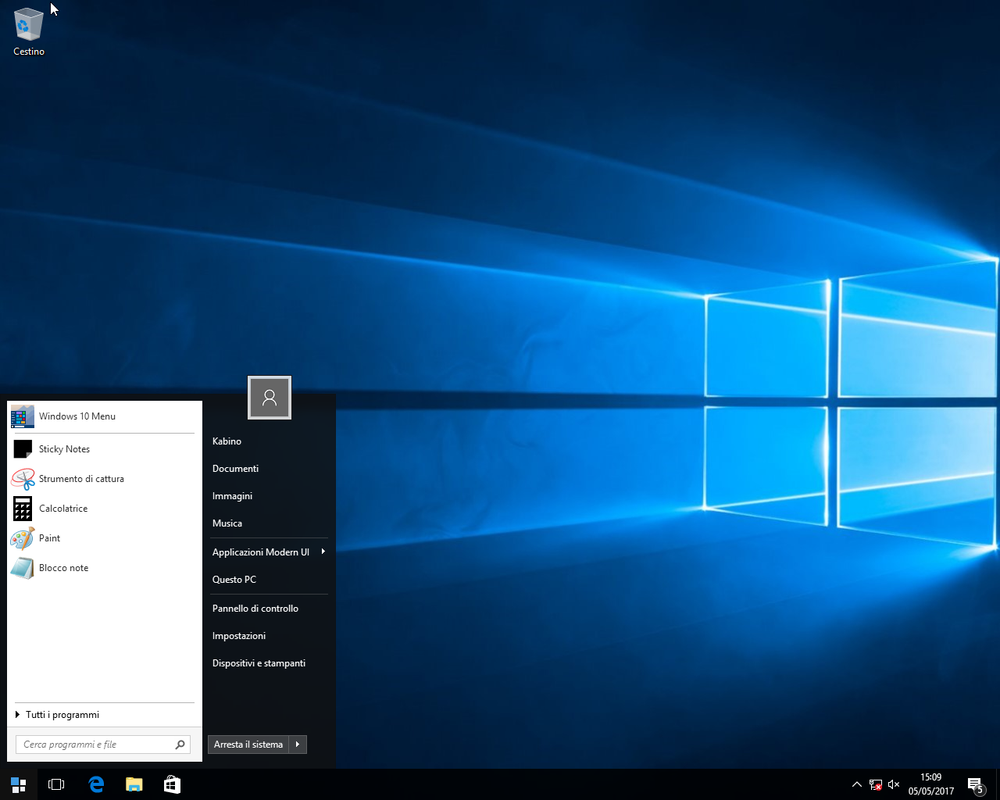
Task: Click the user account picture
Action: [x=269, y=397]
